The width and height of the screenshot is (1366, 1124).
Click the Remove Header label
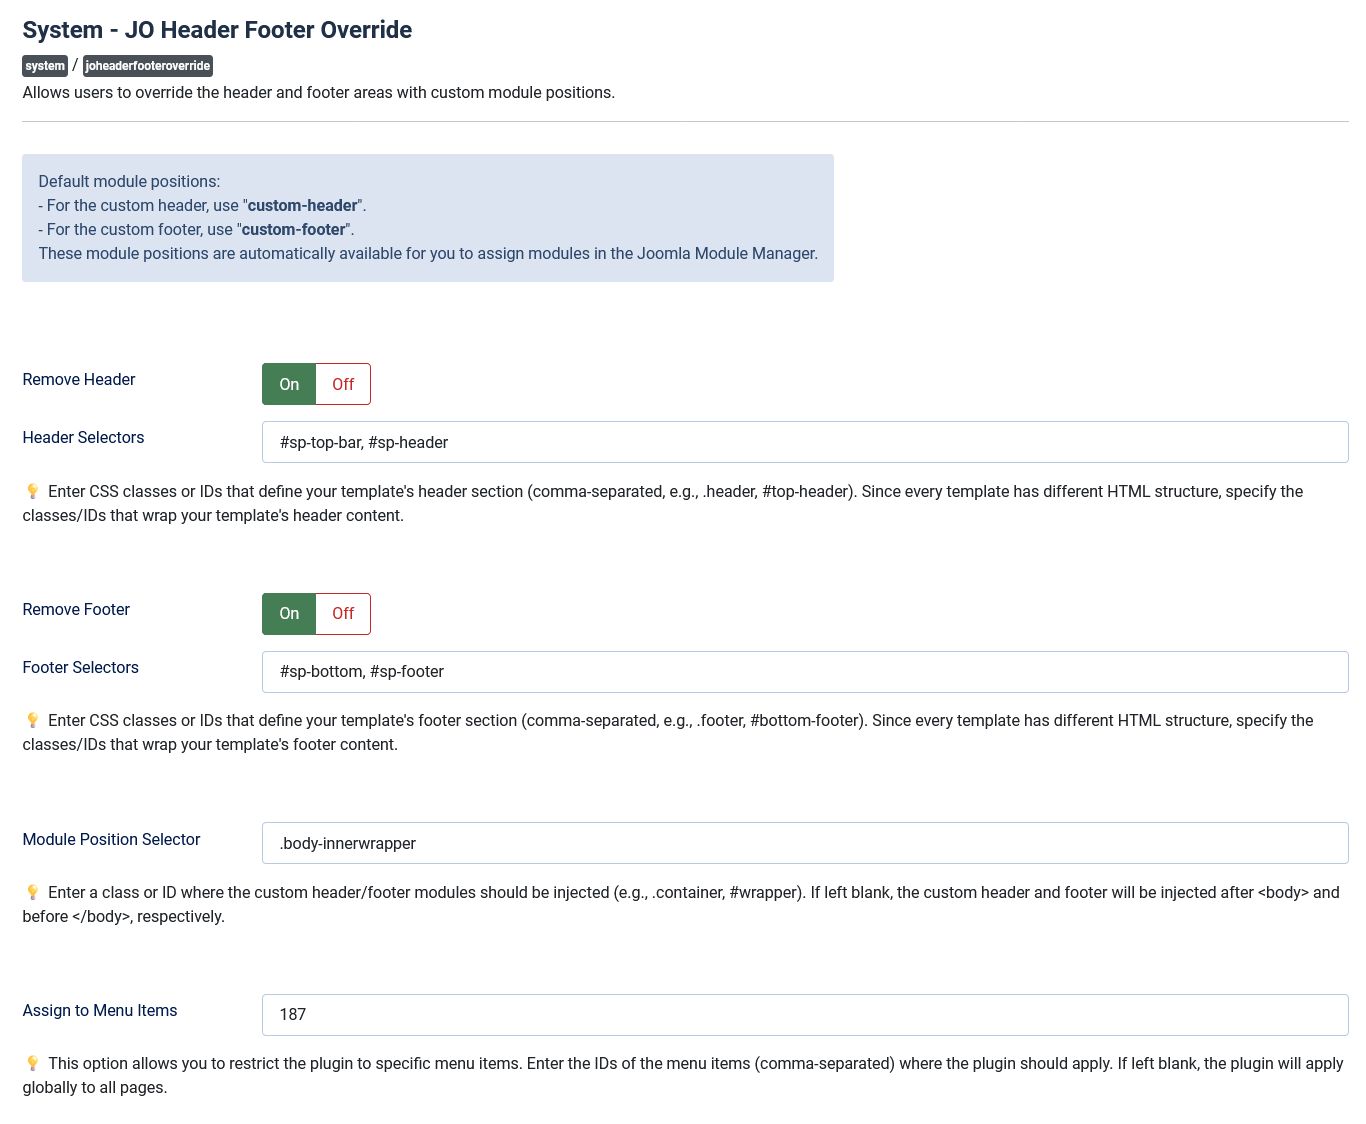click(x=79, y=379)
